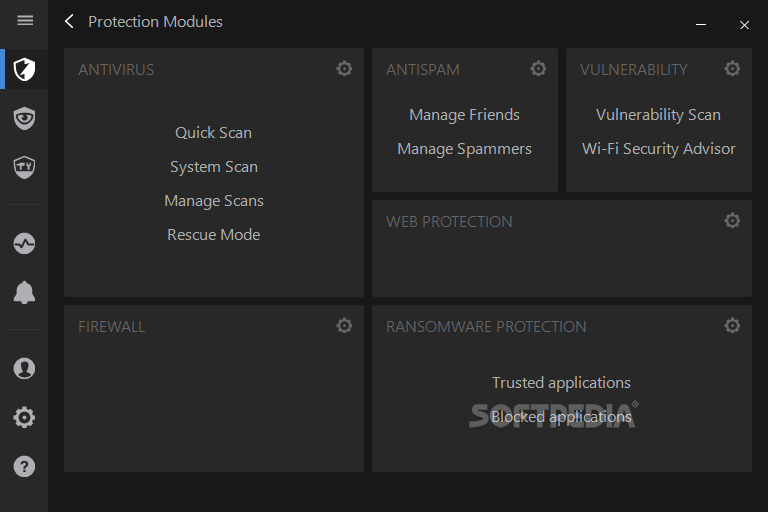Start a Quick Scan
The image size is (768, 512).
click(x=214, y=133)
